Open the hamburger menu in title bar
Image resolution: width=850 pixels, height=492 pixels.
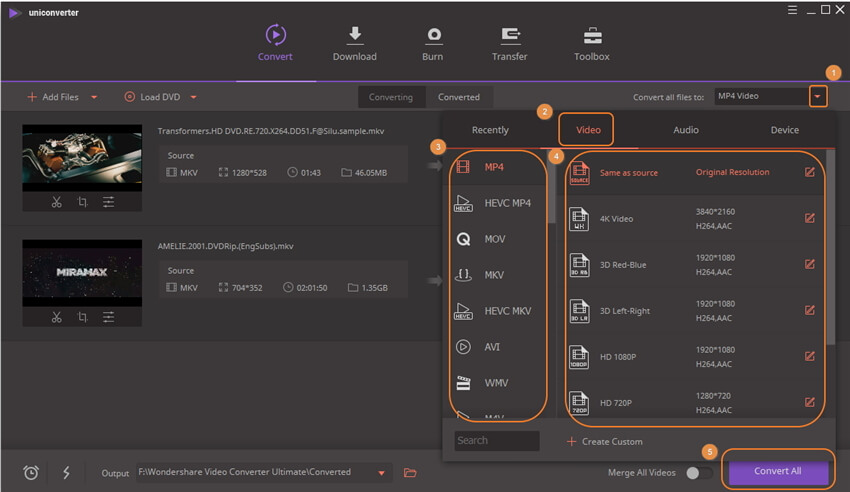point(792,10)
